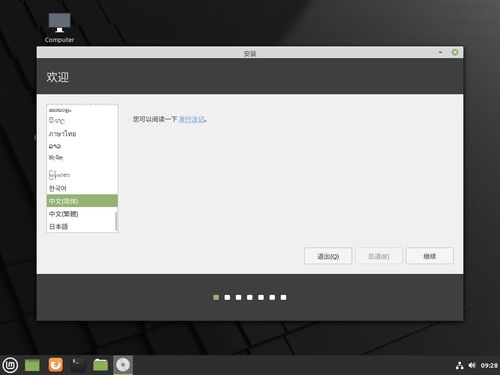Image resolution: width=500 pixels, height=375 pixels.
Task: Open the Computer desktop icon
Action: click(59, 28)
